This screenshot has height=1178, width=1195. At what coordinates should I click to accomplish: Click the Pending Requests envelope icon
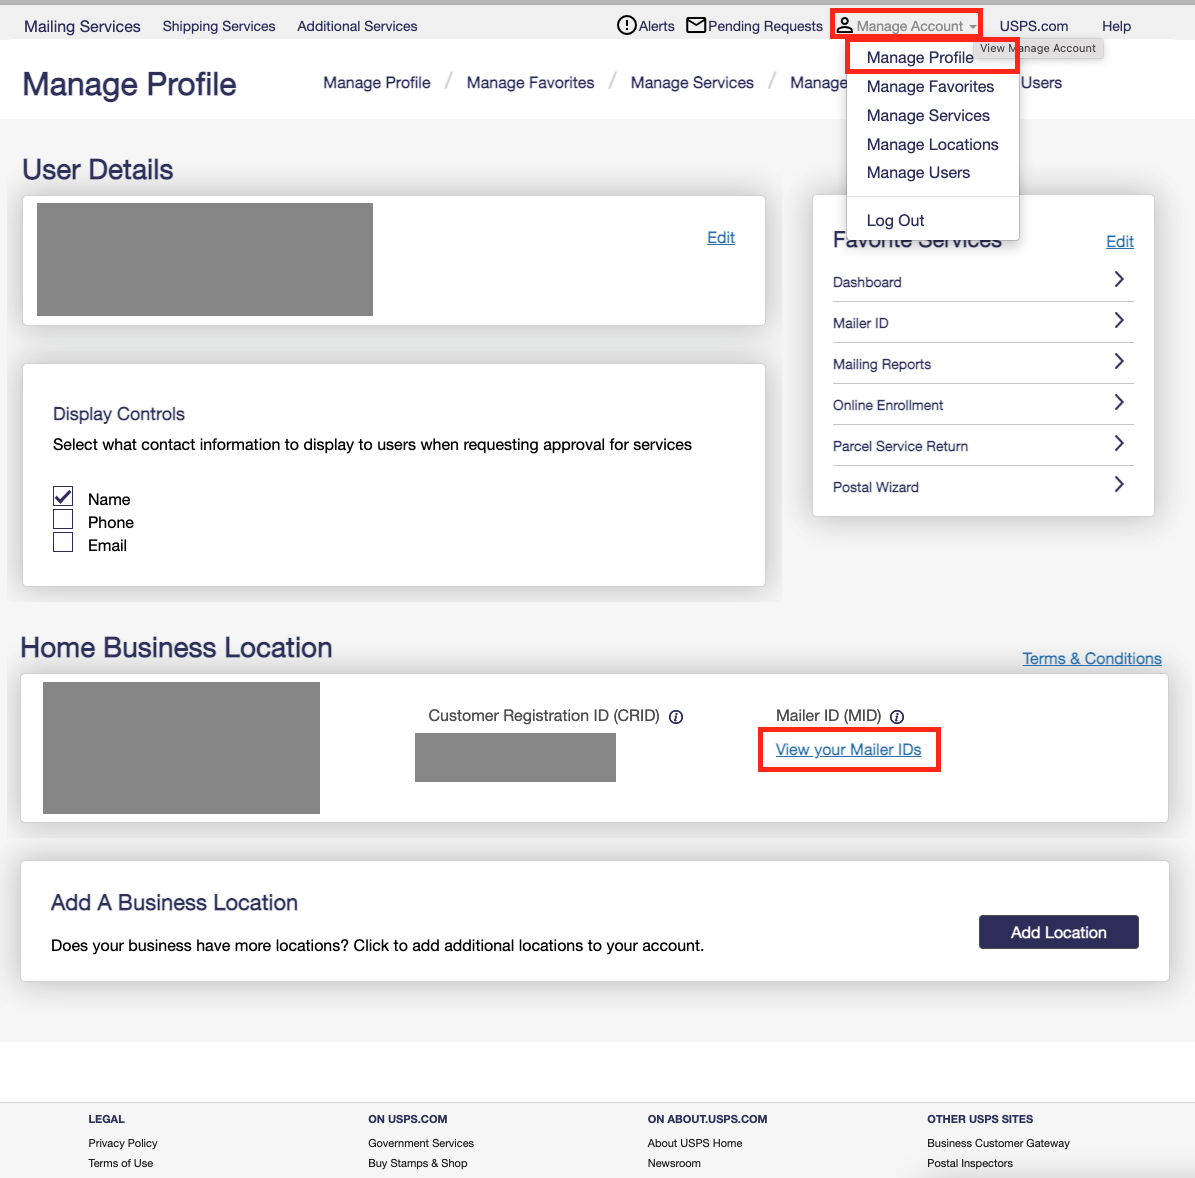(696, 25)
